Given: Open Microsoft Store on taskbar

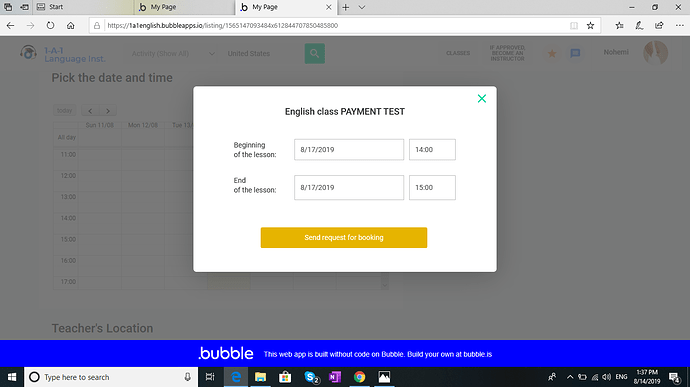Looking at the screenshot, I should click(x=285, y=377).
